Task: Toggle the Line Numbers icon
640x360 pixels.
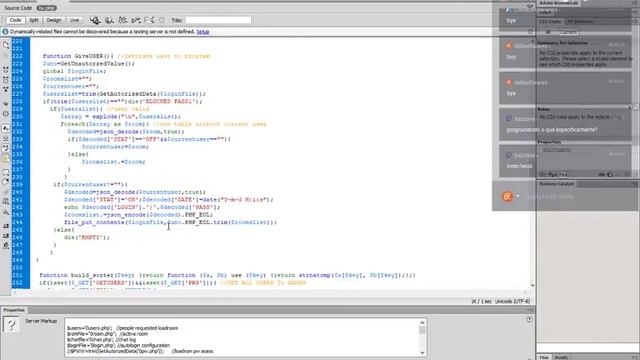Action: click(6, 129)
